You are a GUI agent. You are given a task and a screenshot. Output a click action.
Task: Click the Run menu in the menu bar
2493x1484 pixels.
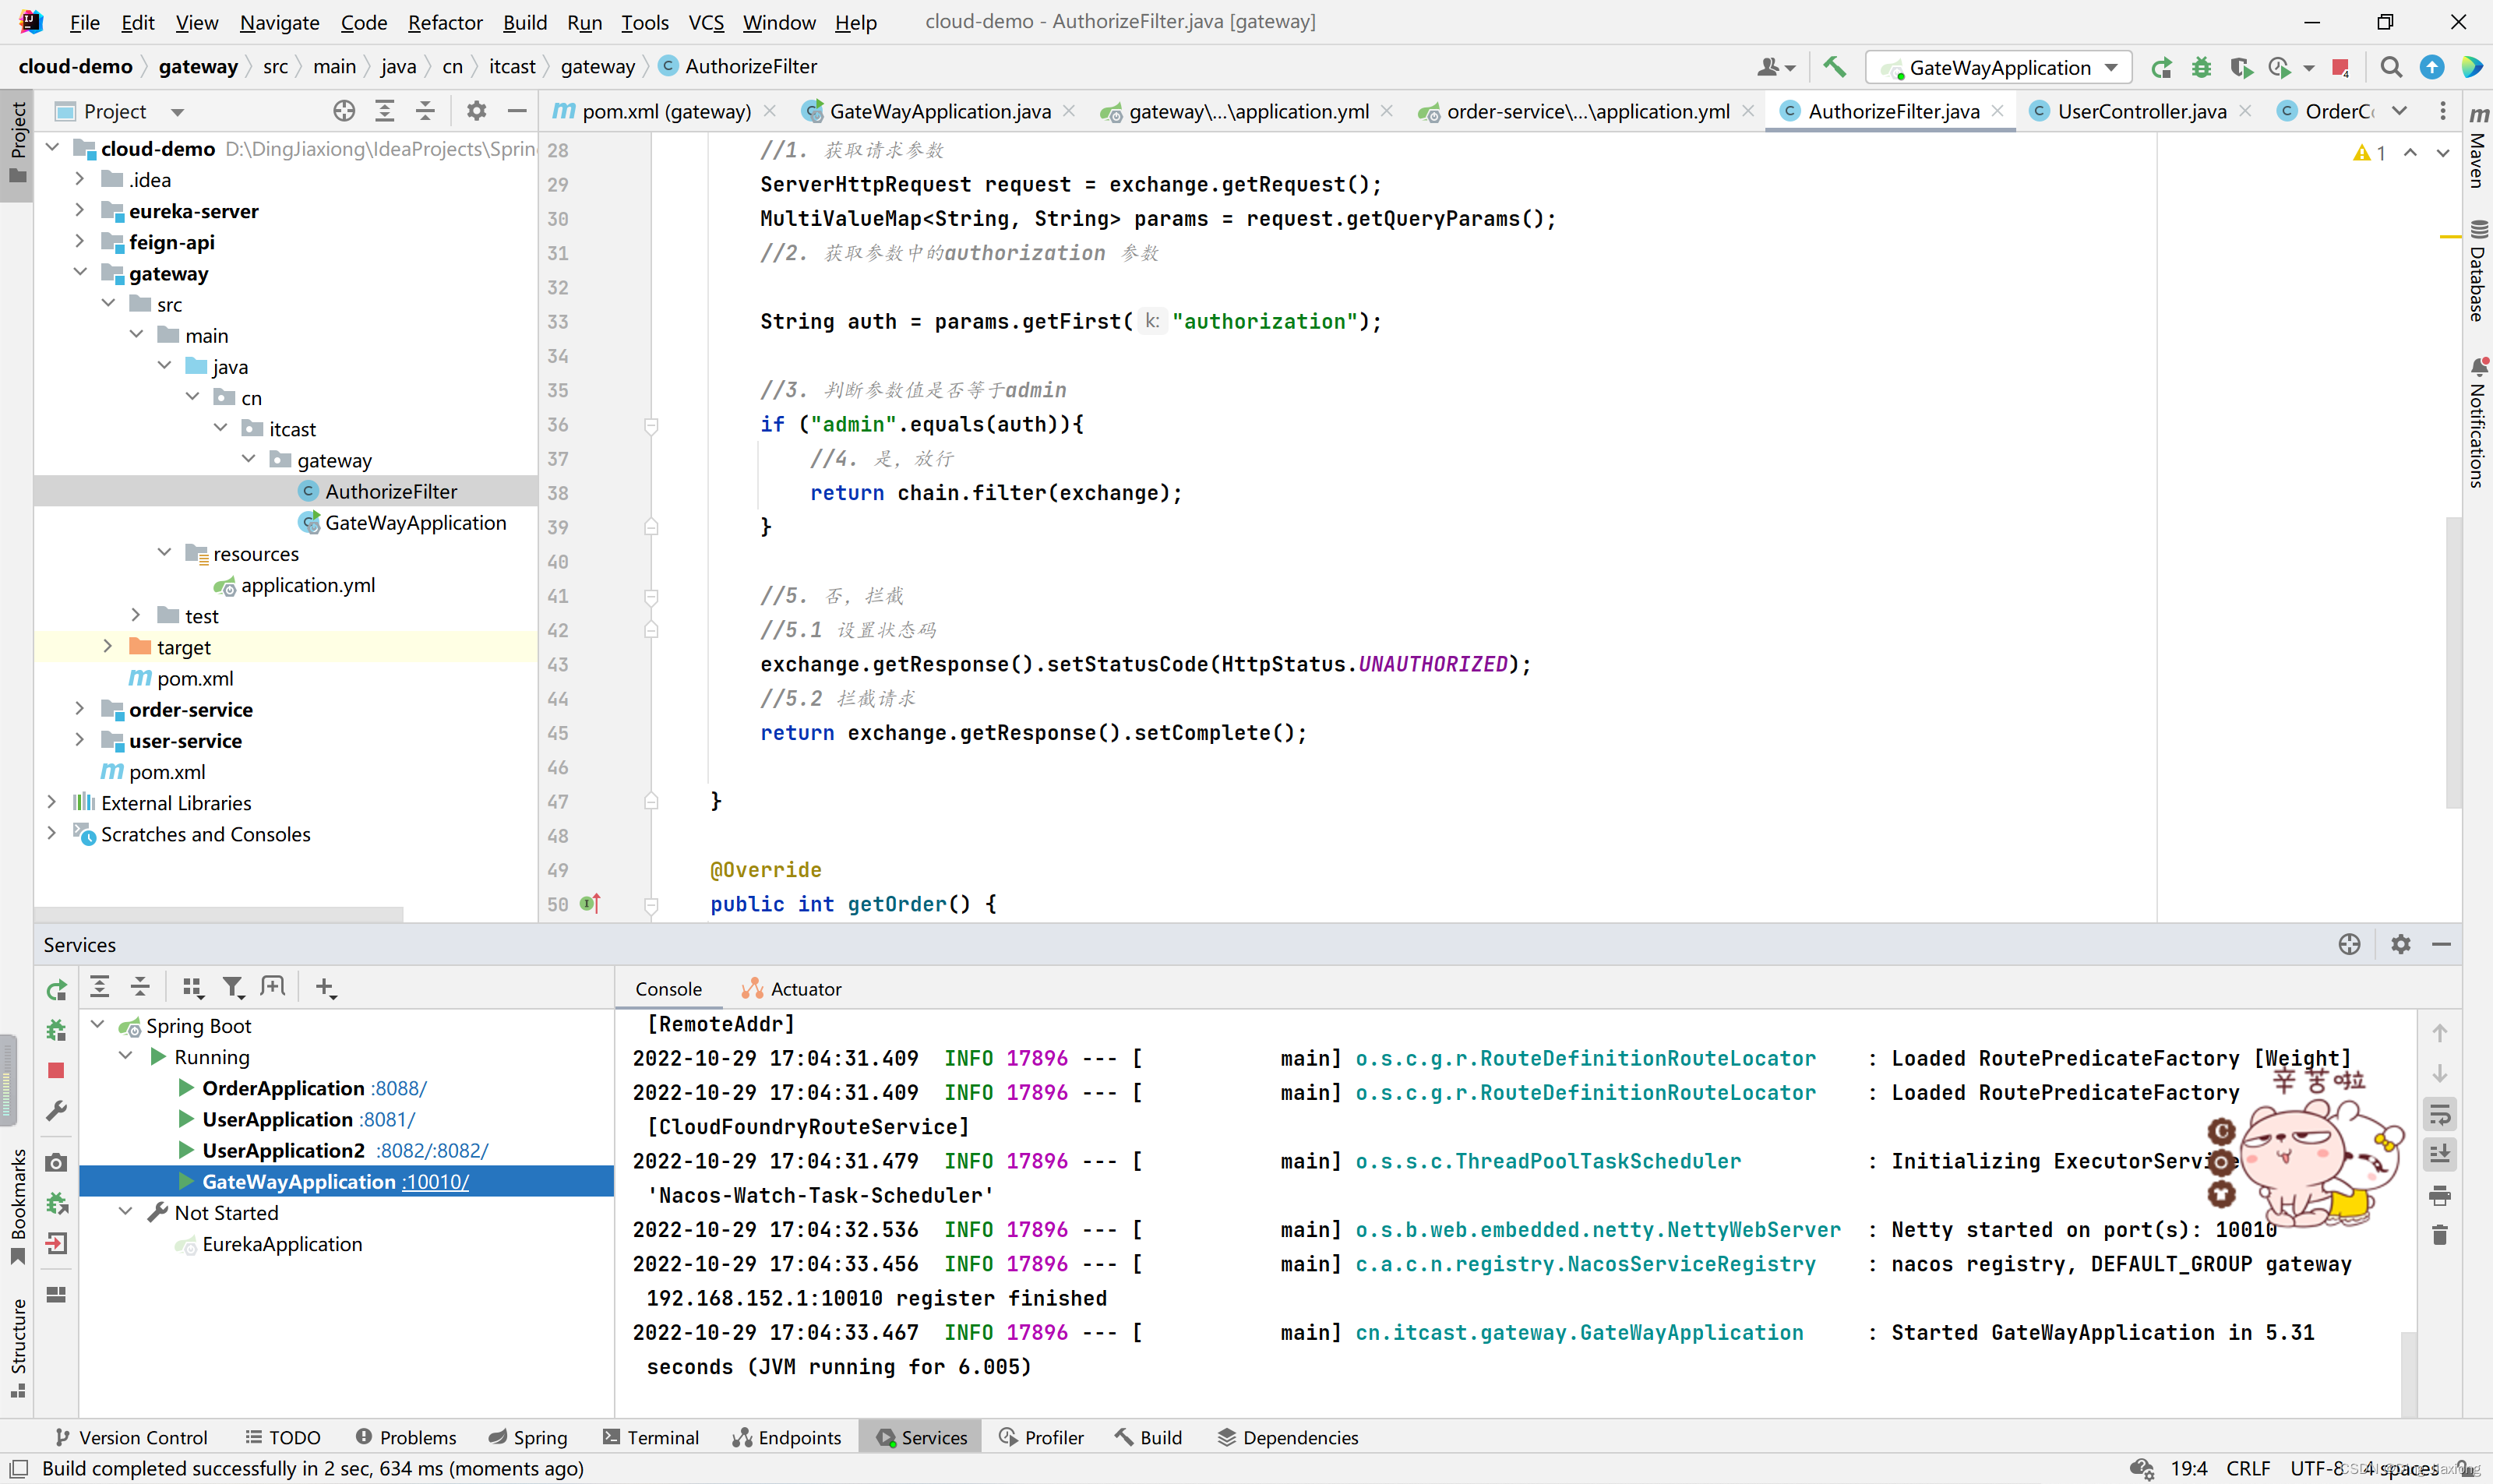[x=581, y=19]
